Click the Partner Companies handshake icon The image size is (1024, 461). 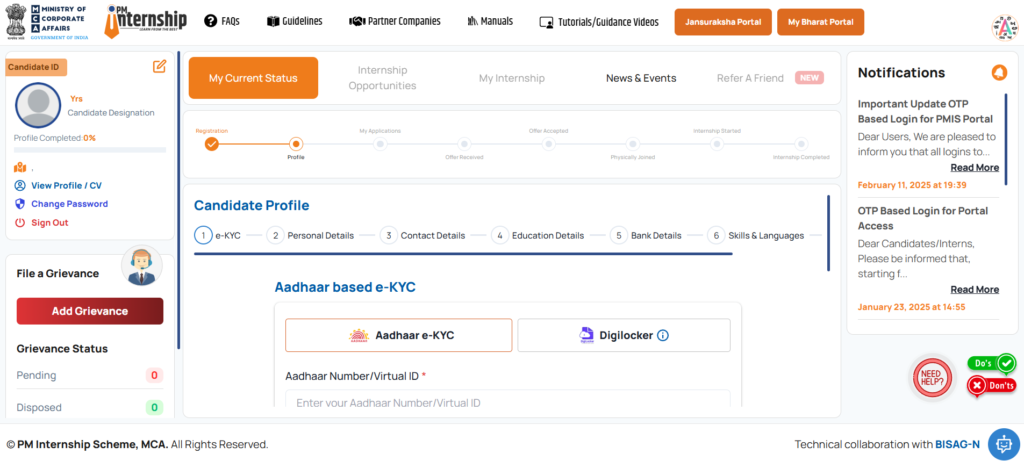(357, 21)
